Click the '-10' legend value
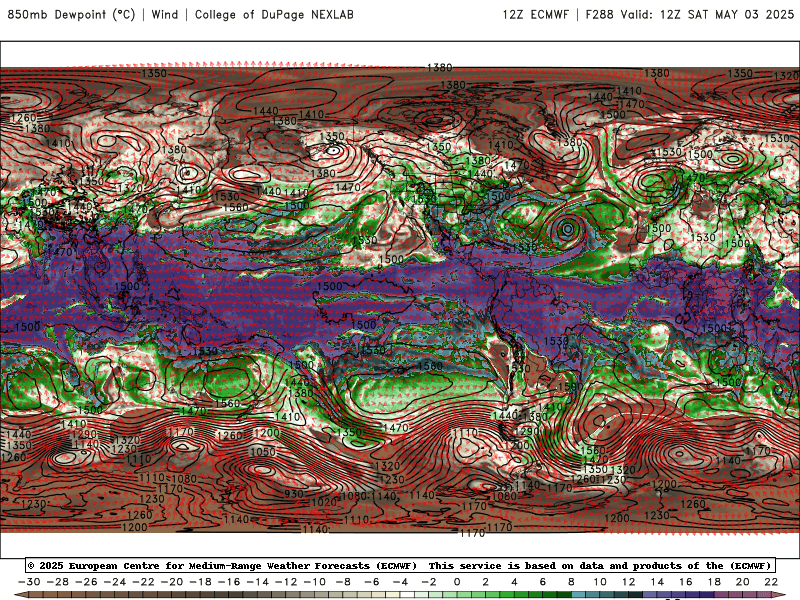Screen dimensions: 800x600 click(x=315, y=582)
